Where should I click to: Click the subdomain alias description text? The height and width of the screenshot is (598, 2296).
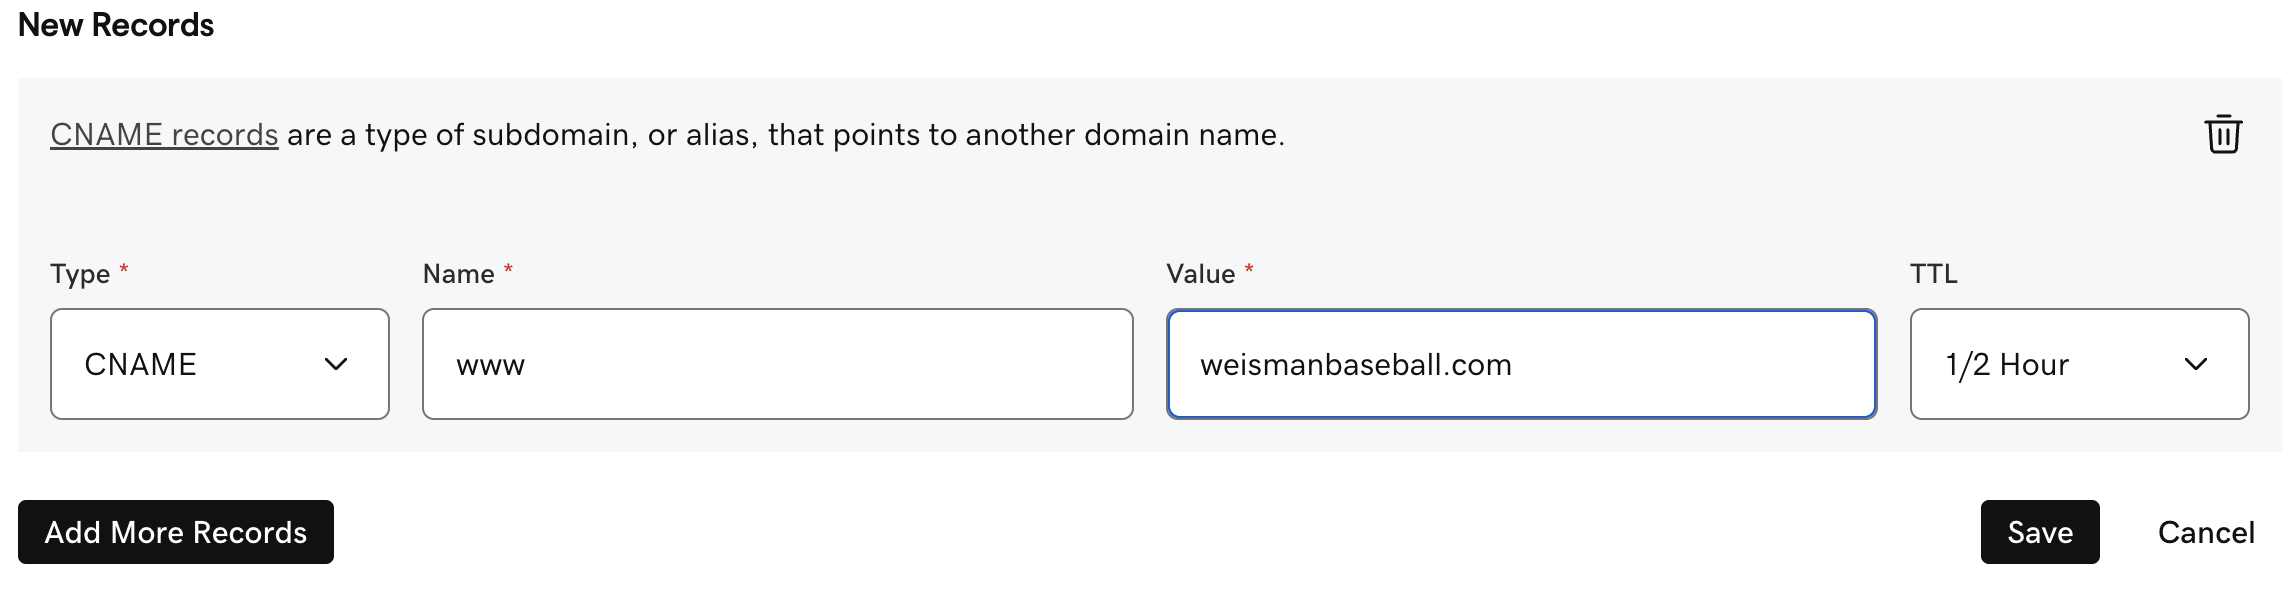click(786, 134)
